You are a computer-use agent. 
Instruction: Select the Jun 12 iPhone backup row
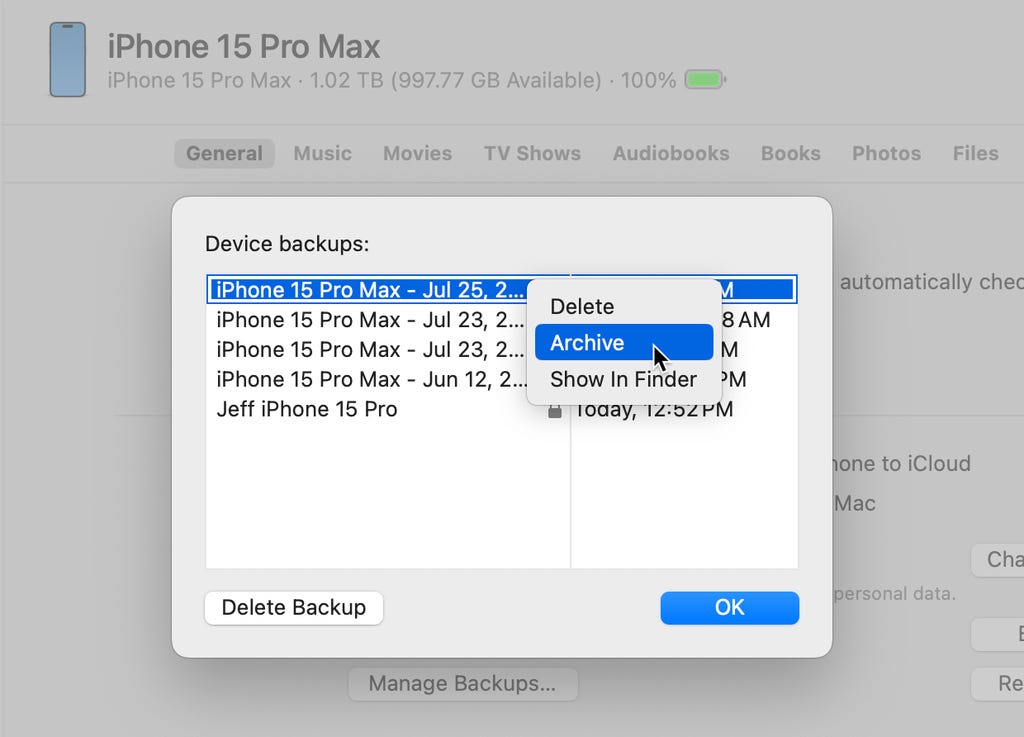370,379
